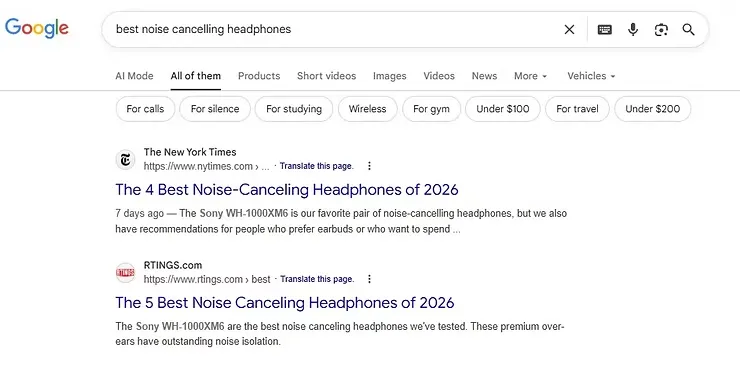
Task: Open the Products tab
Action: point(259,76)
